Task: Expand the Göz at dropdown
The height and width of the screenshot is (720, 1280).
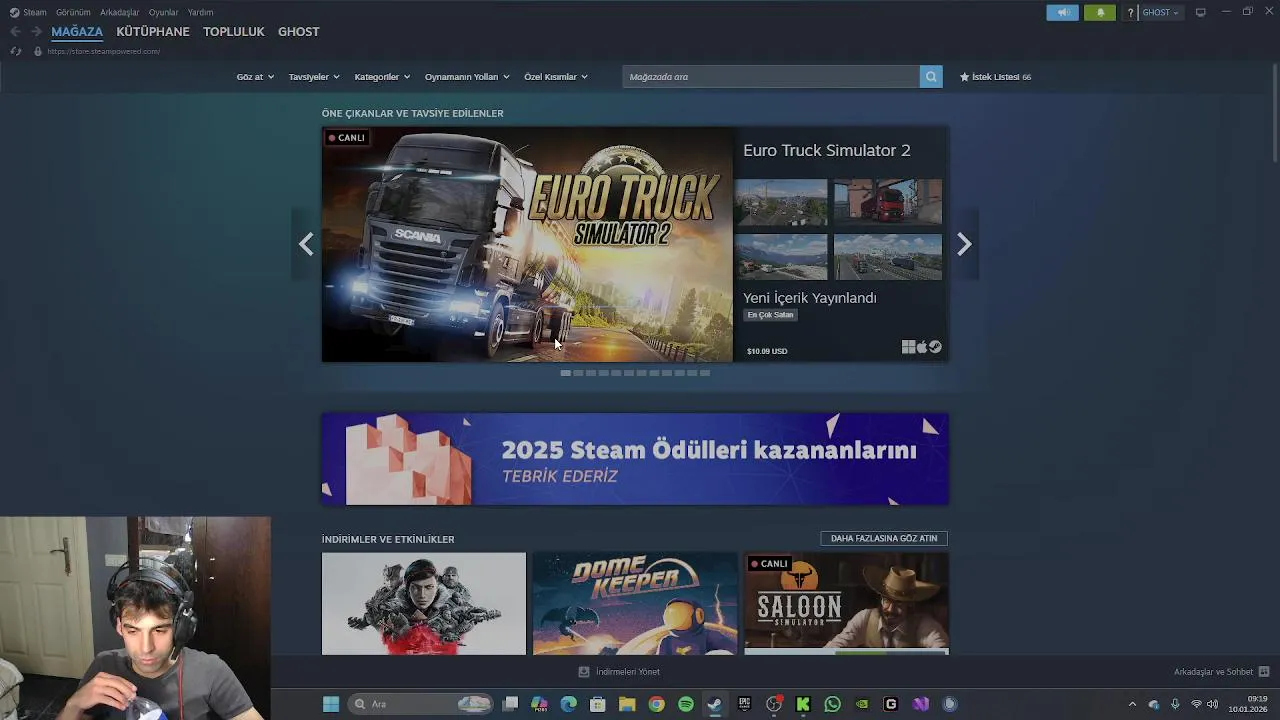Action: [255, 77]
